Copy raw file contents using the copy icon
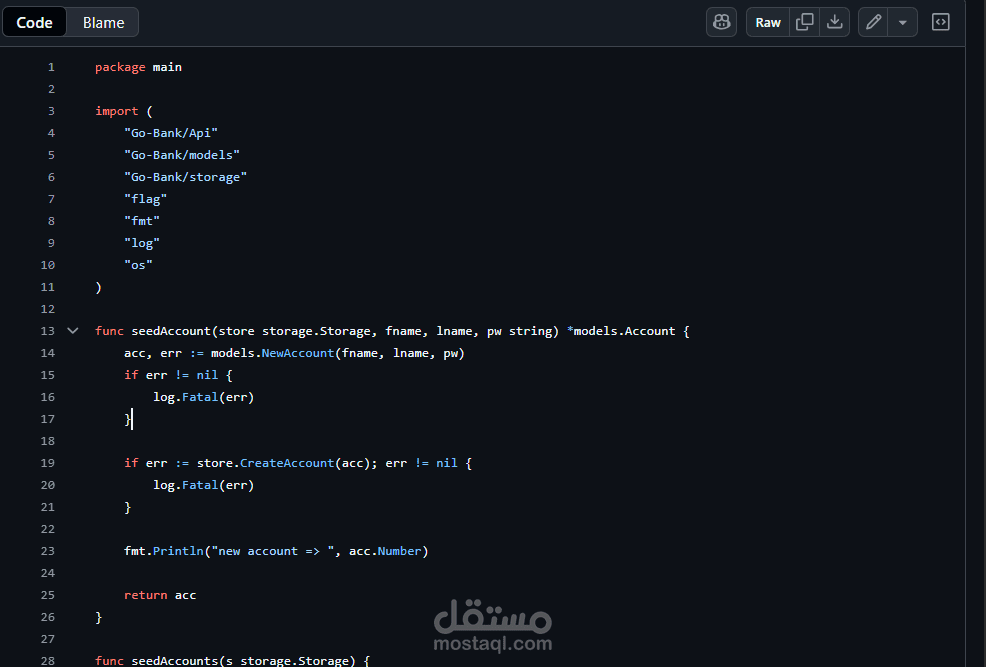The width and height of the screenshot is (986, 667). pyautogui.click(x=803, y=21)
